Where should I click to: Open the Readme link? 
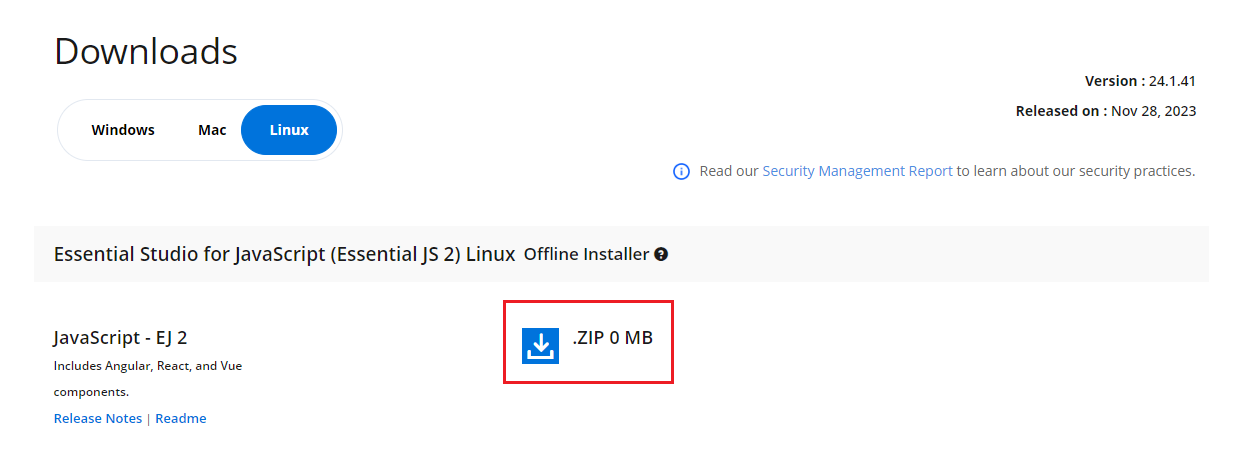pyautogui.click(x=181, y=418)
